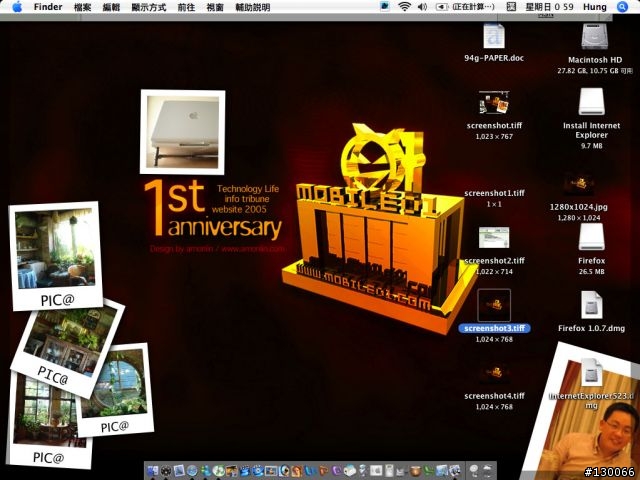Click the Wi-Fi status icon in menu bar
This screenshot has height=480, width=640.
[404, 7]
